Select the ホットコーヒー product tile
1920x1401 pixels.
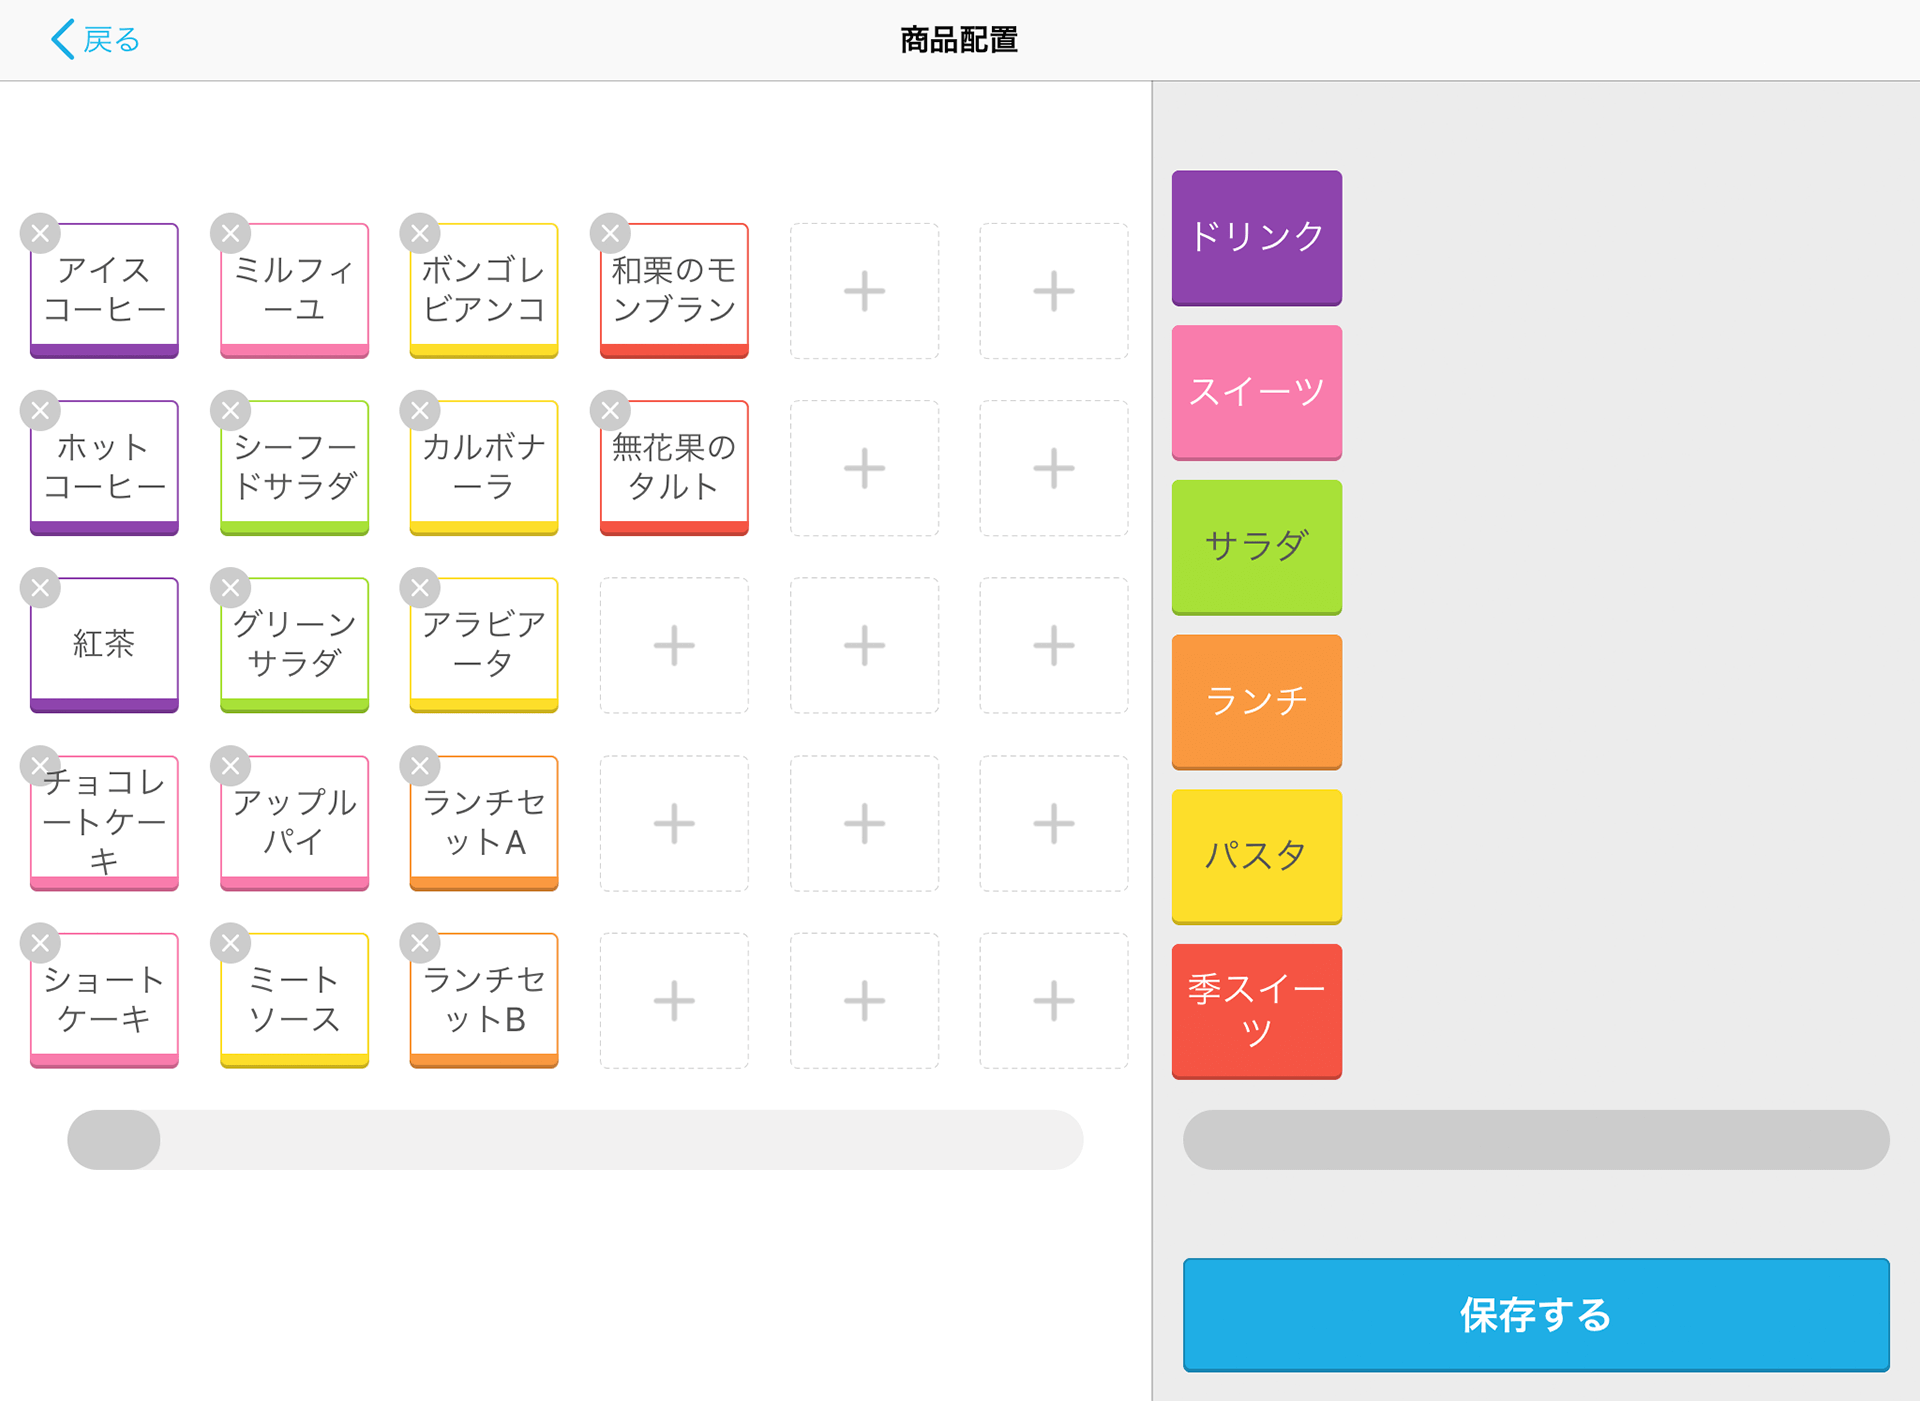[105, 468]
